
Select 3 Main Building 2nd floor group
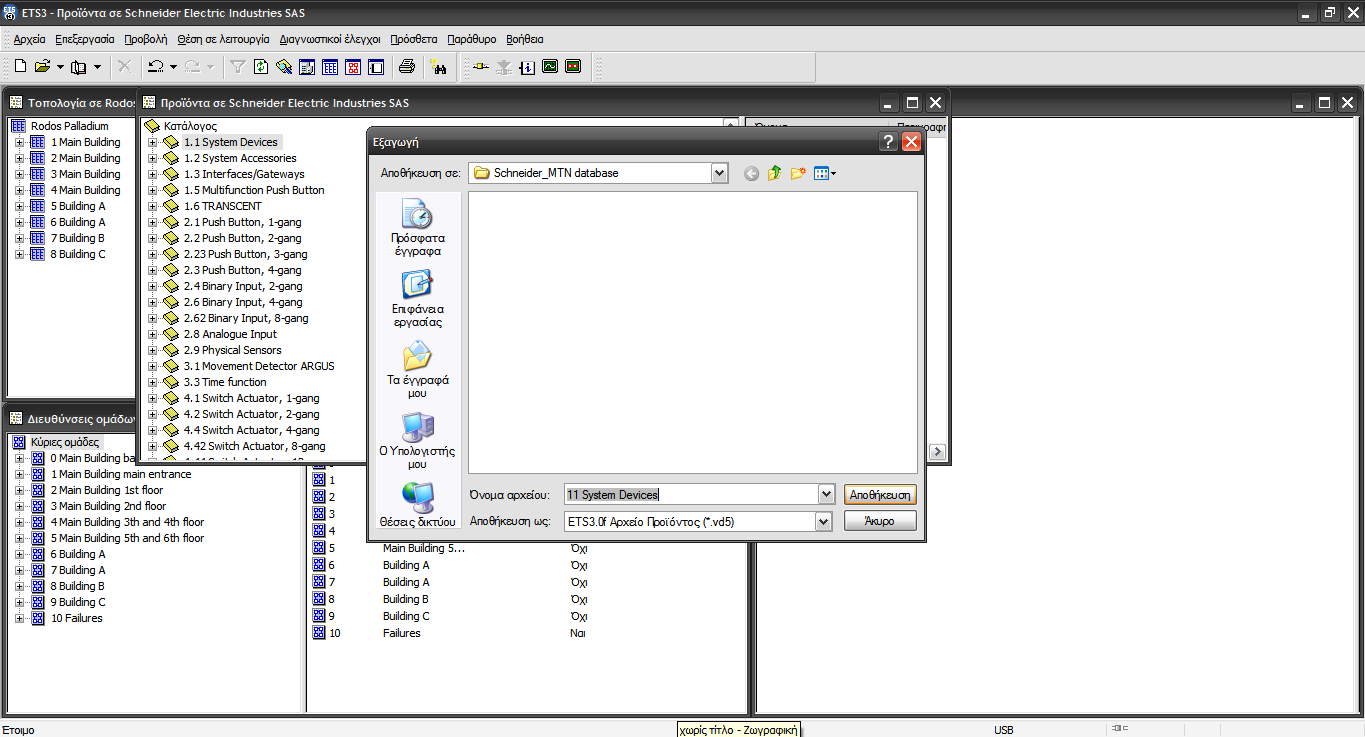(x=108, y=506)
